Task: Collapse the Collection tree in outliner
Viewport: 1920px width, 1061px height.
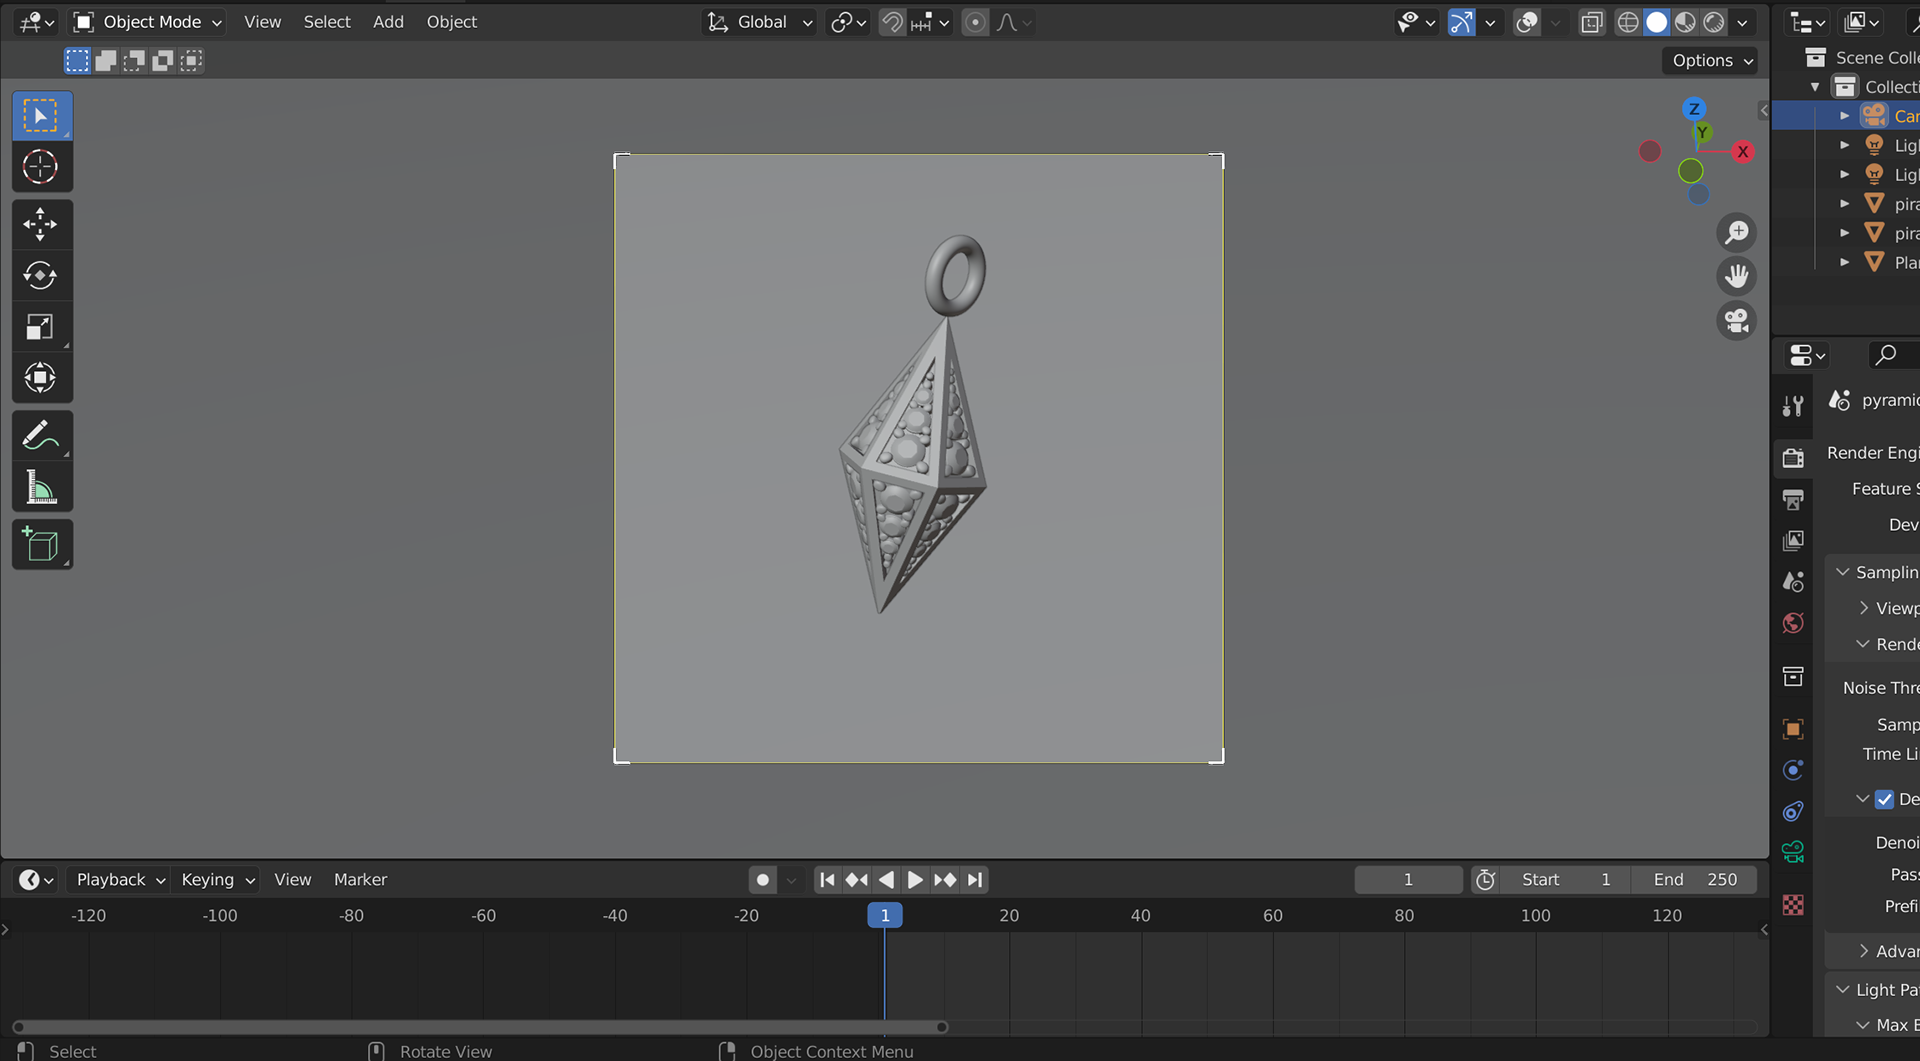Action: tap(1815, 87)
